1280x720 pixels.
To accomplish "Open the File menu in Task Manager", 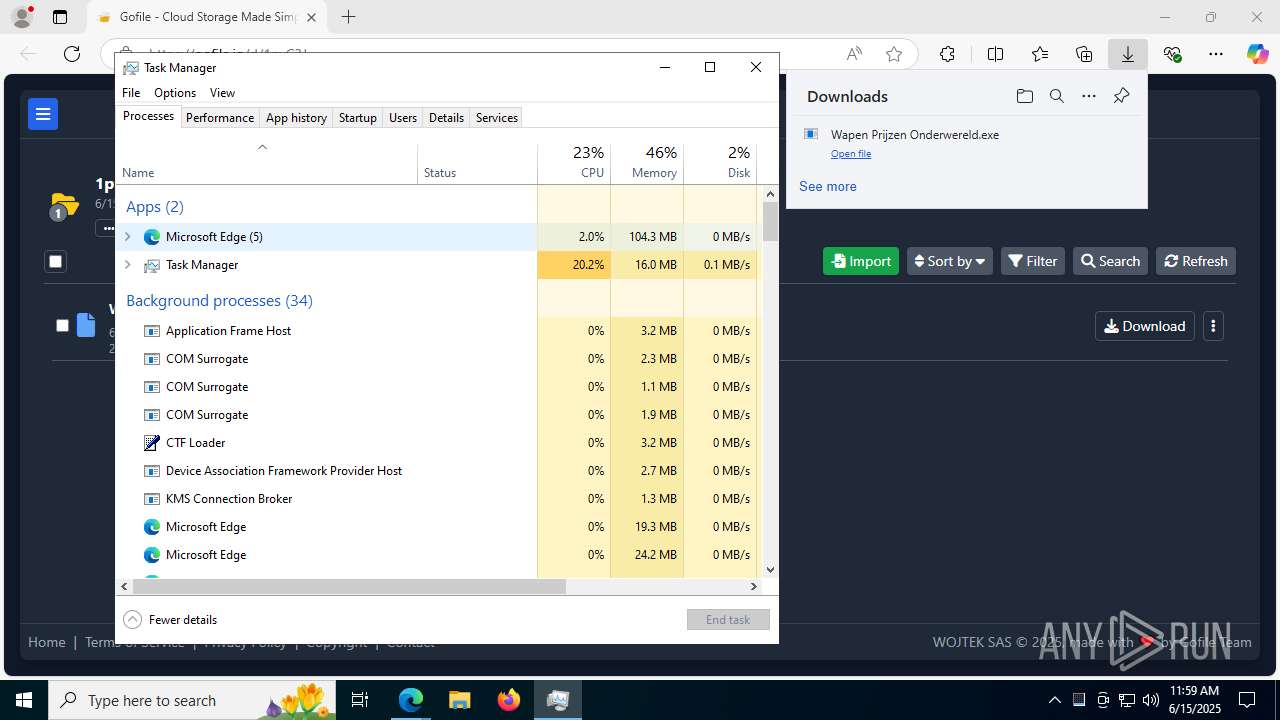I will point(131,92).
